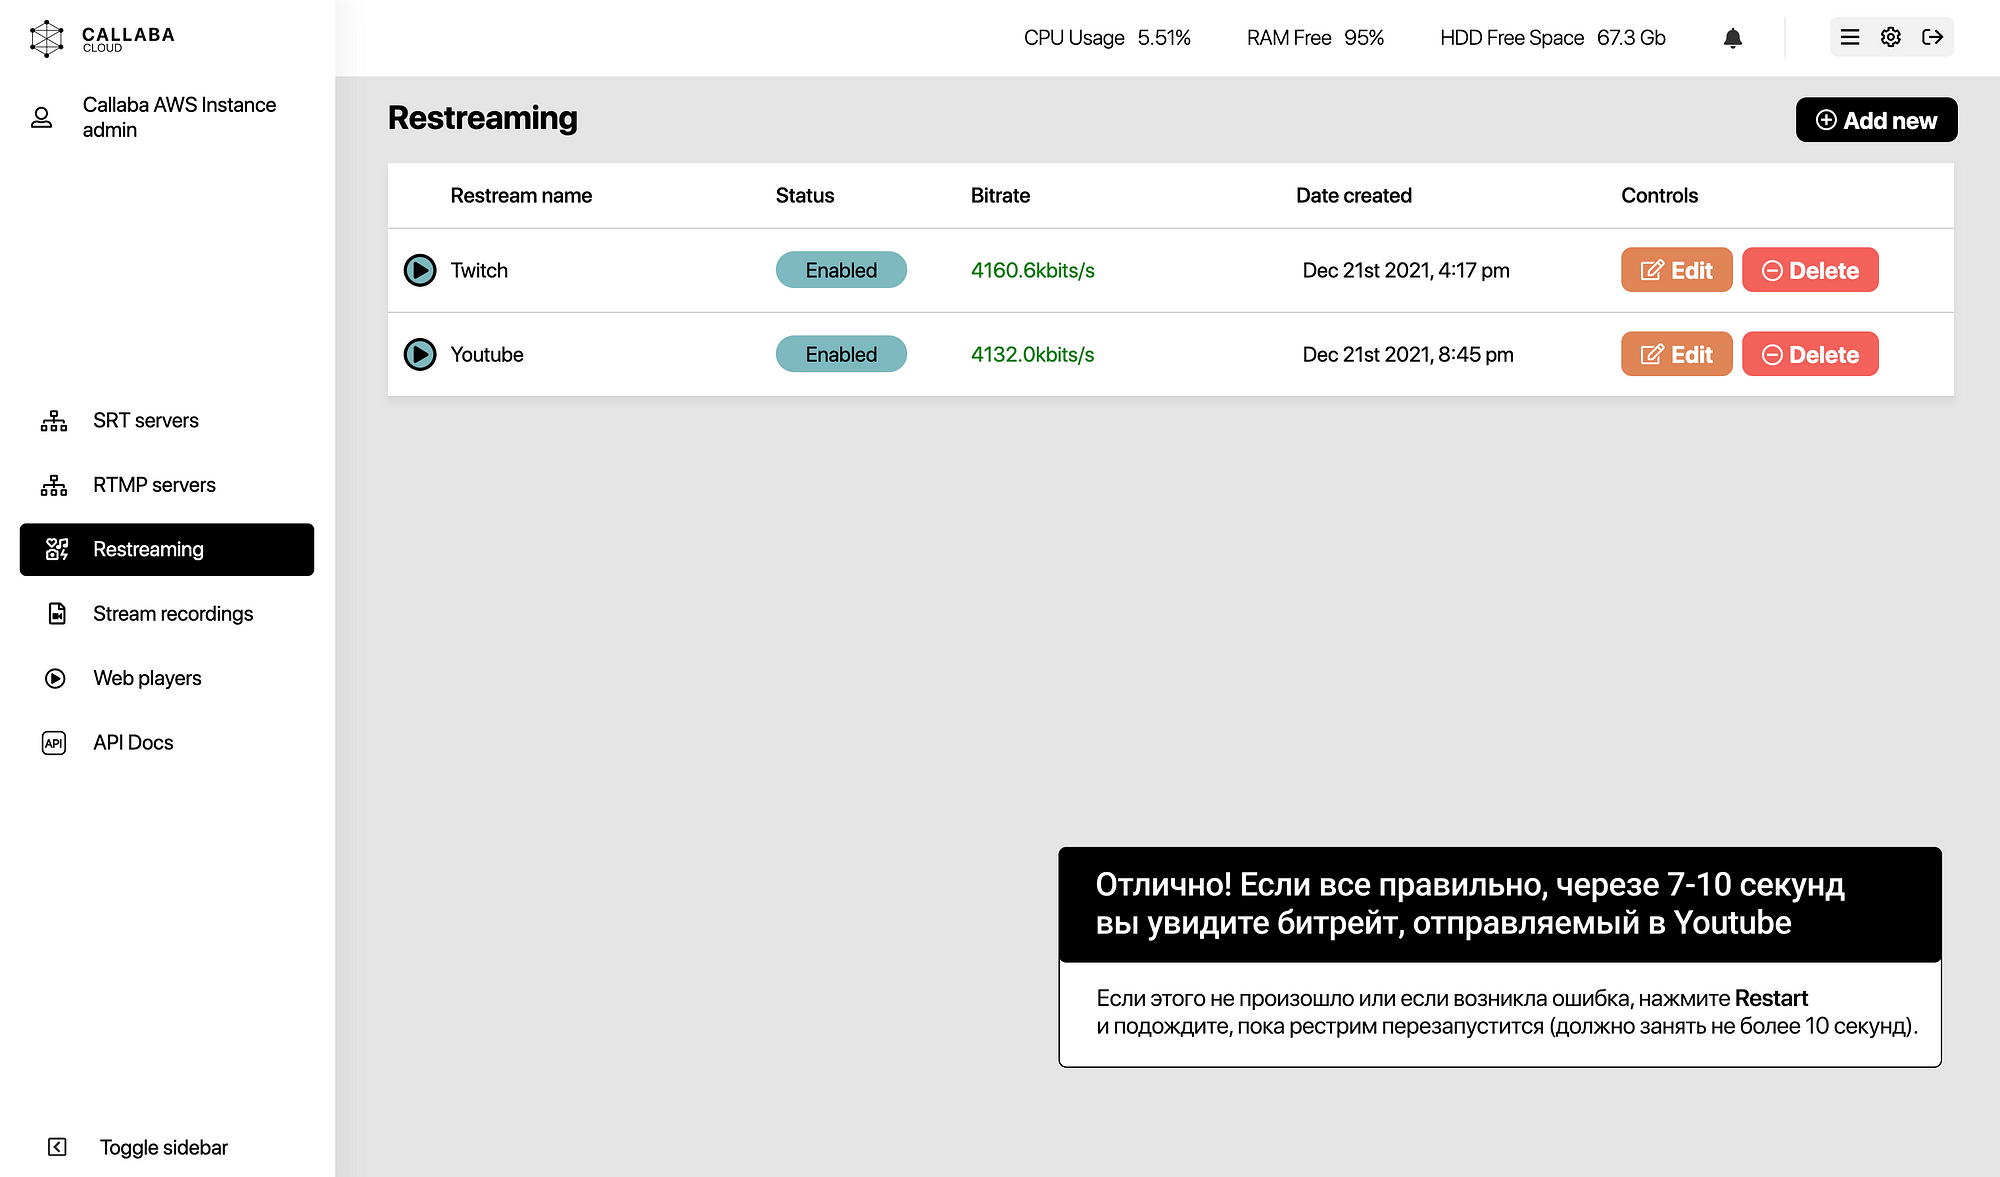This screenshot has height=1177, width=2000.
Task: Open the user profile icon
Action: tap(41, 118)
